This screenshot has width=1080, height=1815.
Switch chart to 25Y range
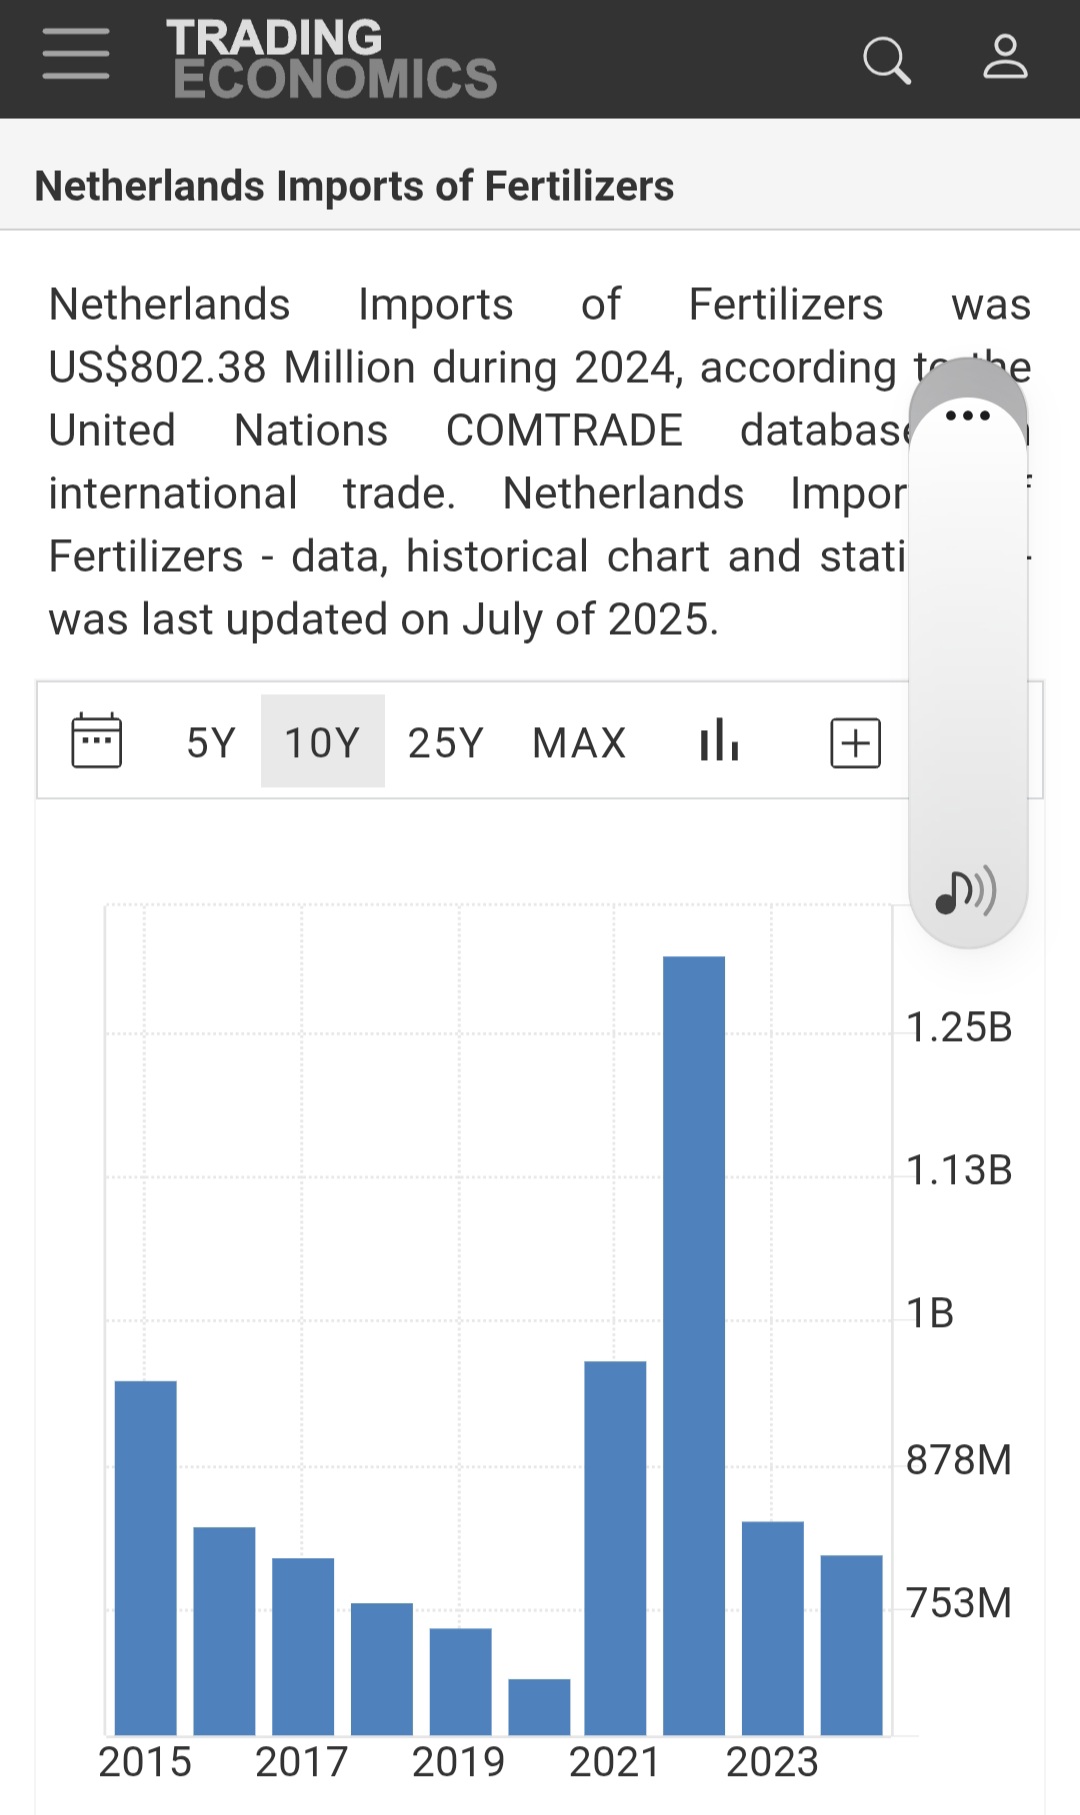[445, 743]
